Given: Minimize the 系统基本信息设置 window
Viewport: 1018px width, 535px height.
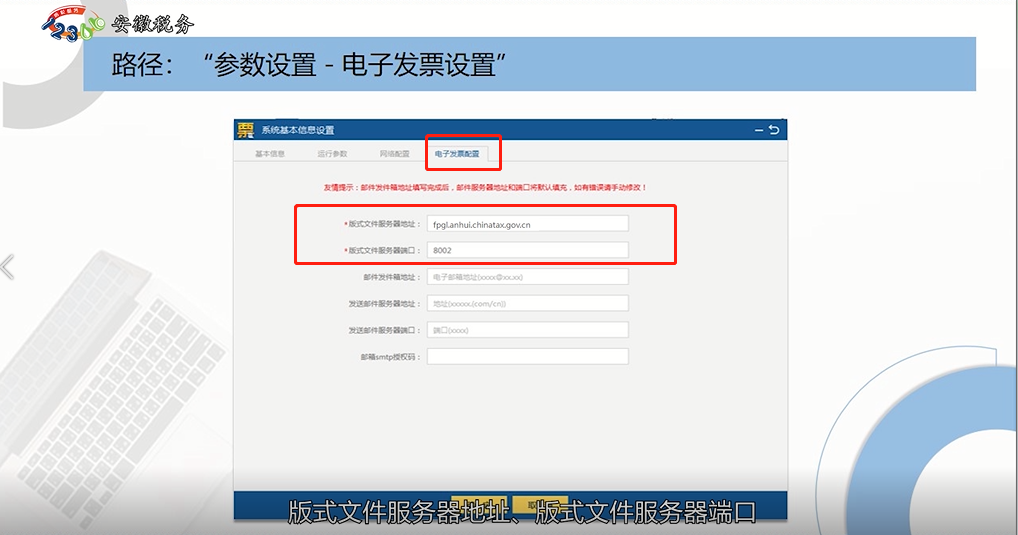Looking at the screenshot, I should point(758,131).
